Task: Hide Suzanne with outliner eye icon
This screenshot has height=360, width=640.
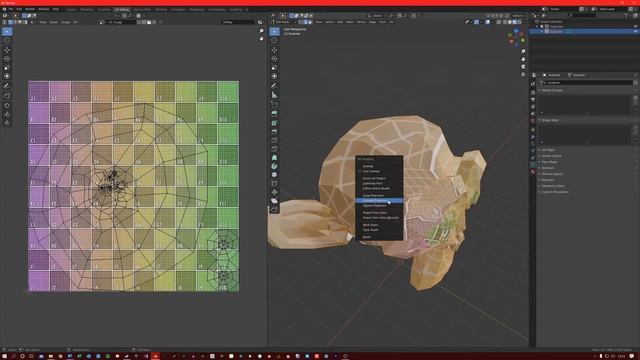Action: [x=635, y=31]
